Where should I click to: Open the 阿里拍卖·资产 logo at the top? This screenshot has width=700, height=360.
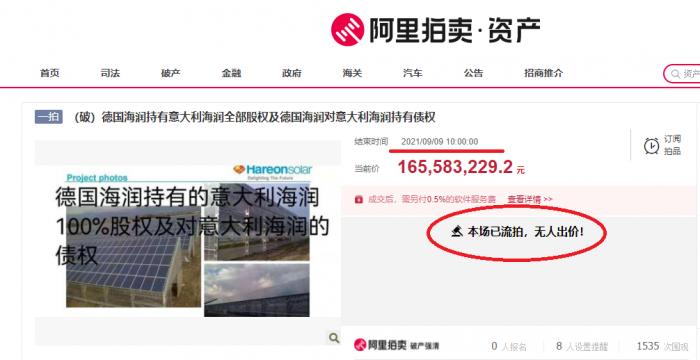tap(435, 29)
